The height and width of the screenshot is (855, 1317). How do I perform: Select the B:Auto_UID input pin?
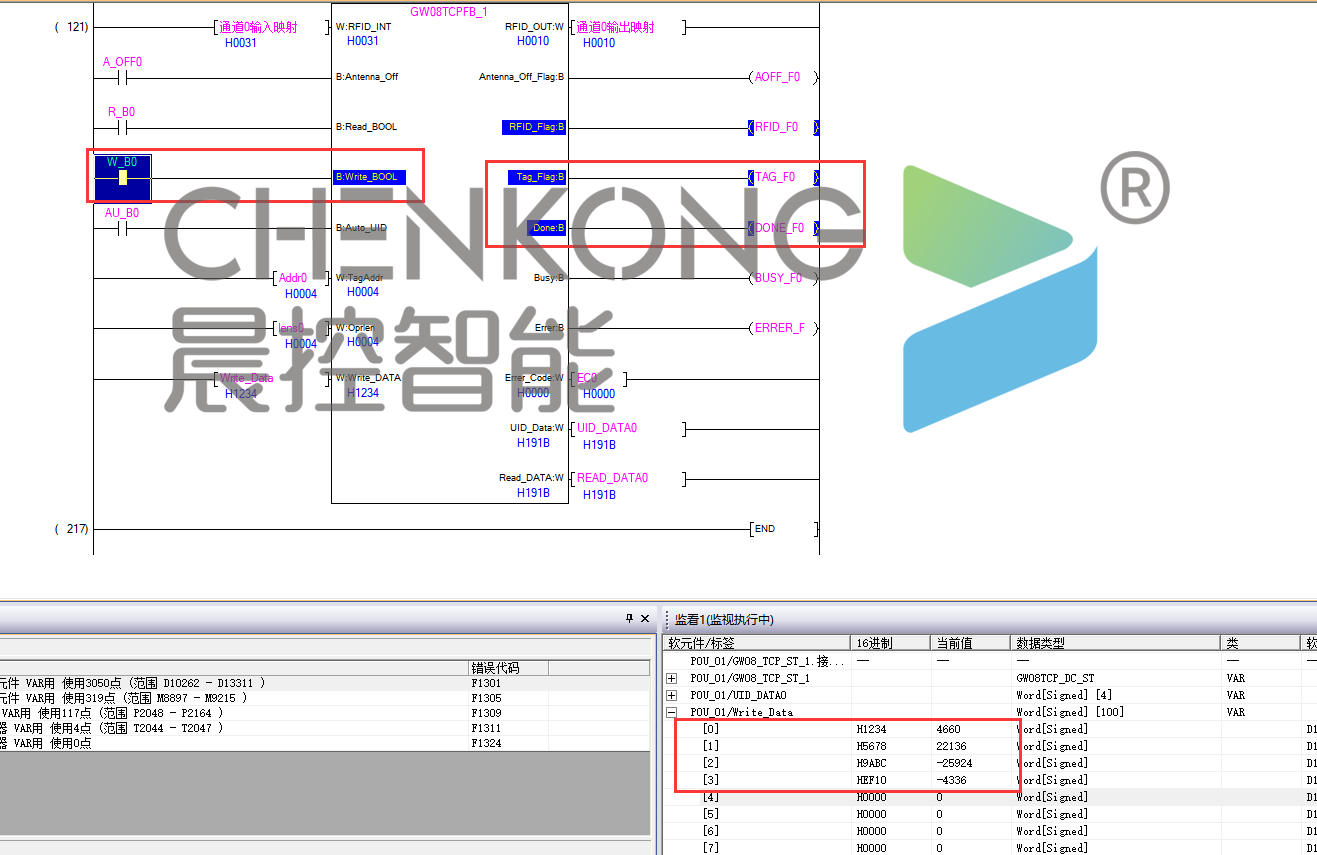click(361, 228)
